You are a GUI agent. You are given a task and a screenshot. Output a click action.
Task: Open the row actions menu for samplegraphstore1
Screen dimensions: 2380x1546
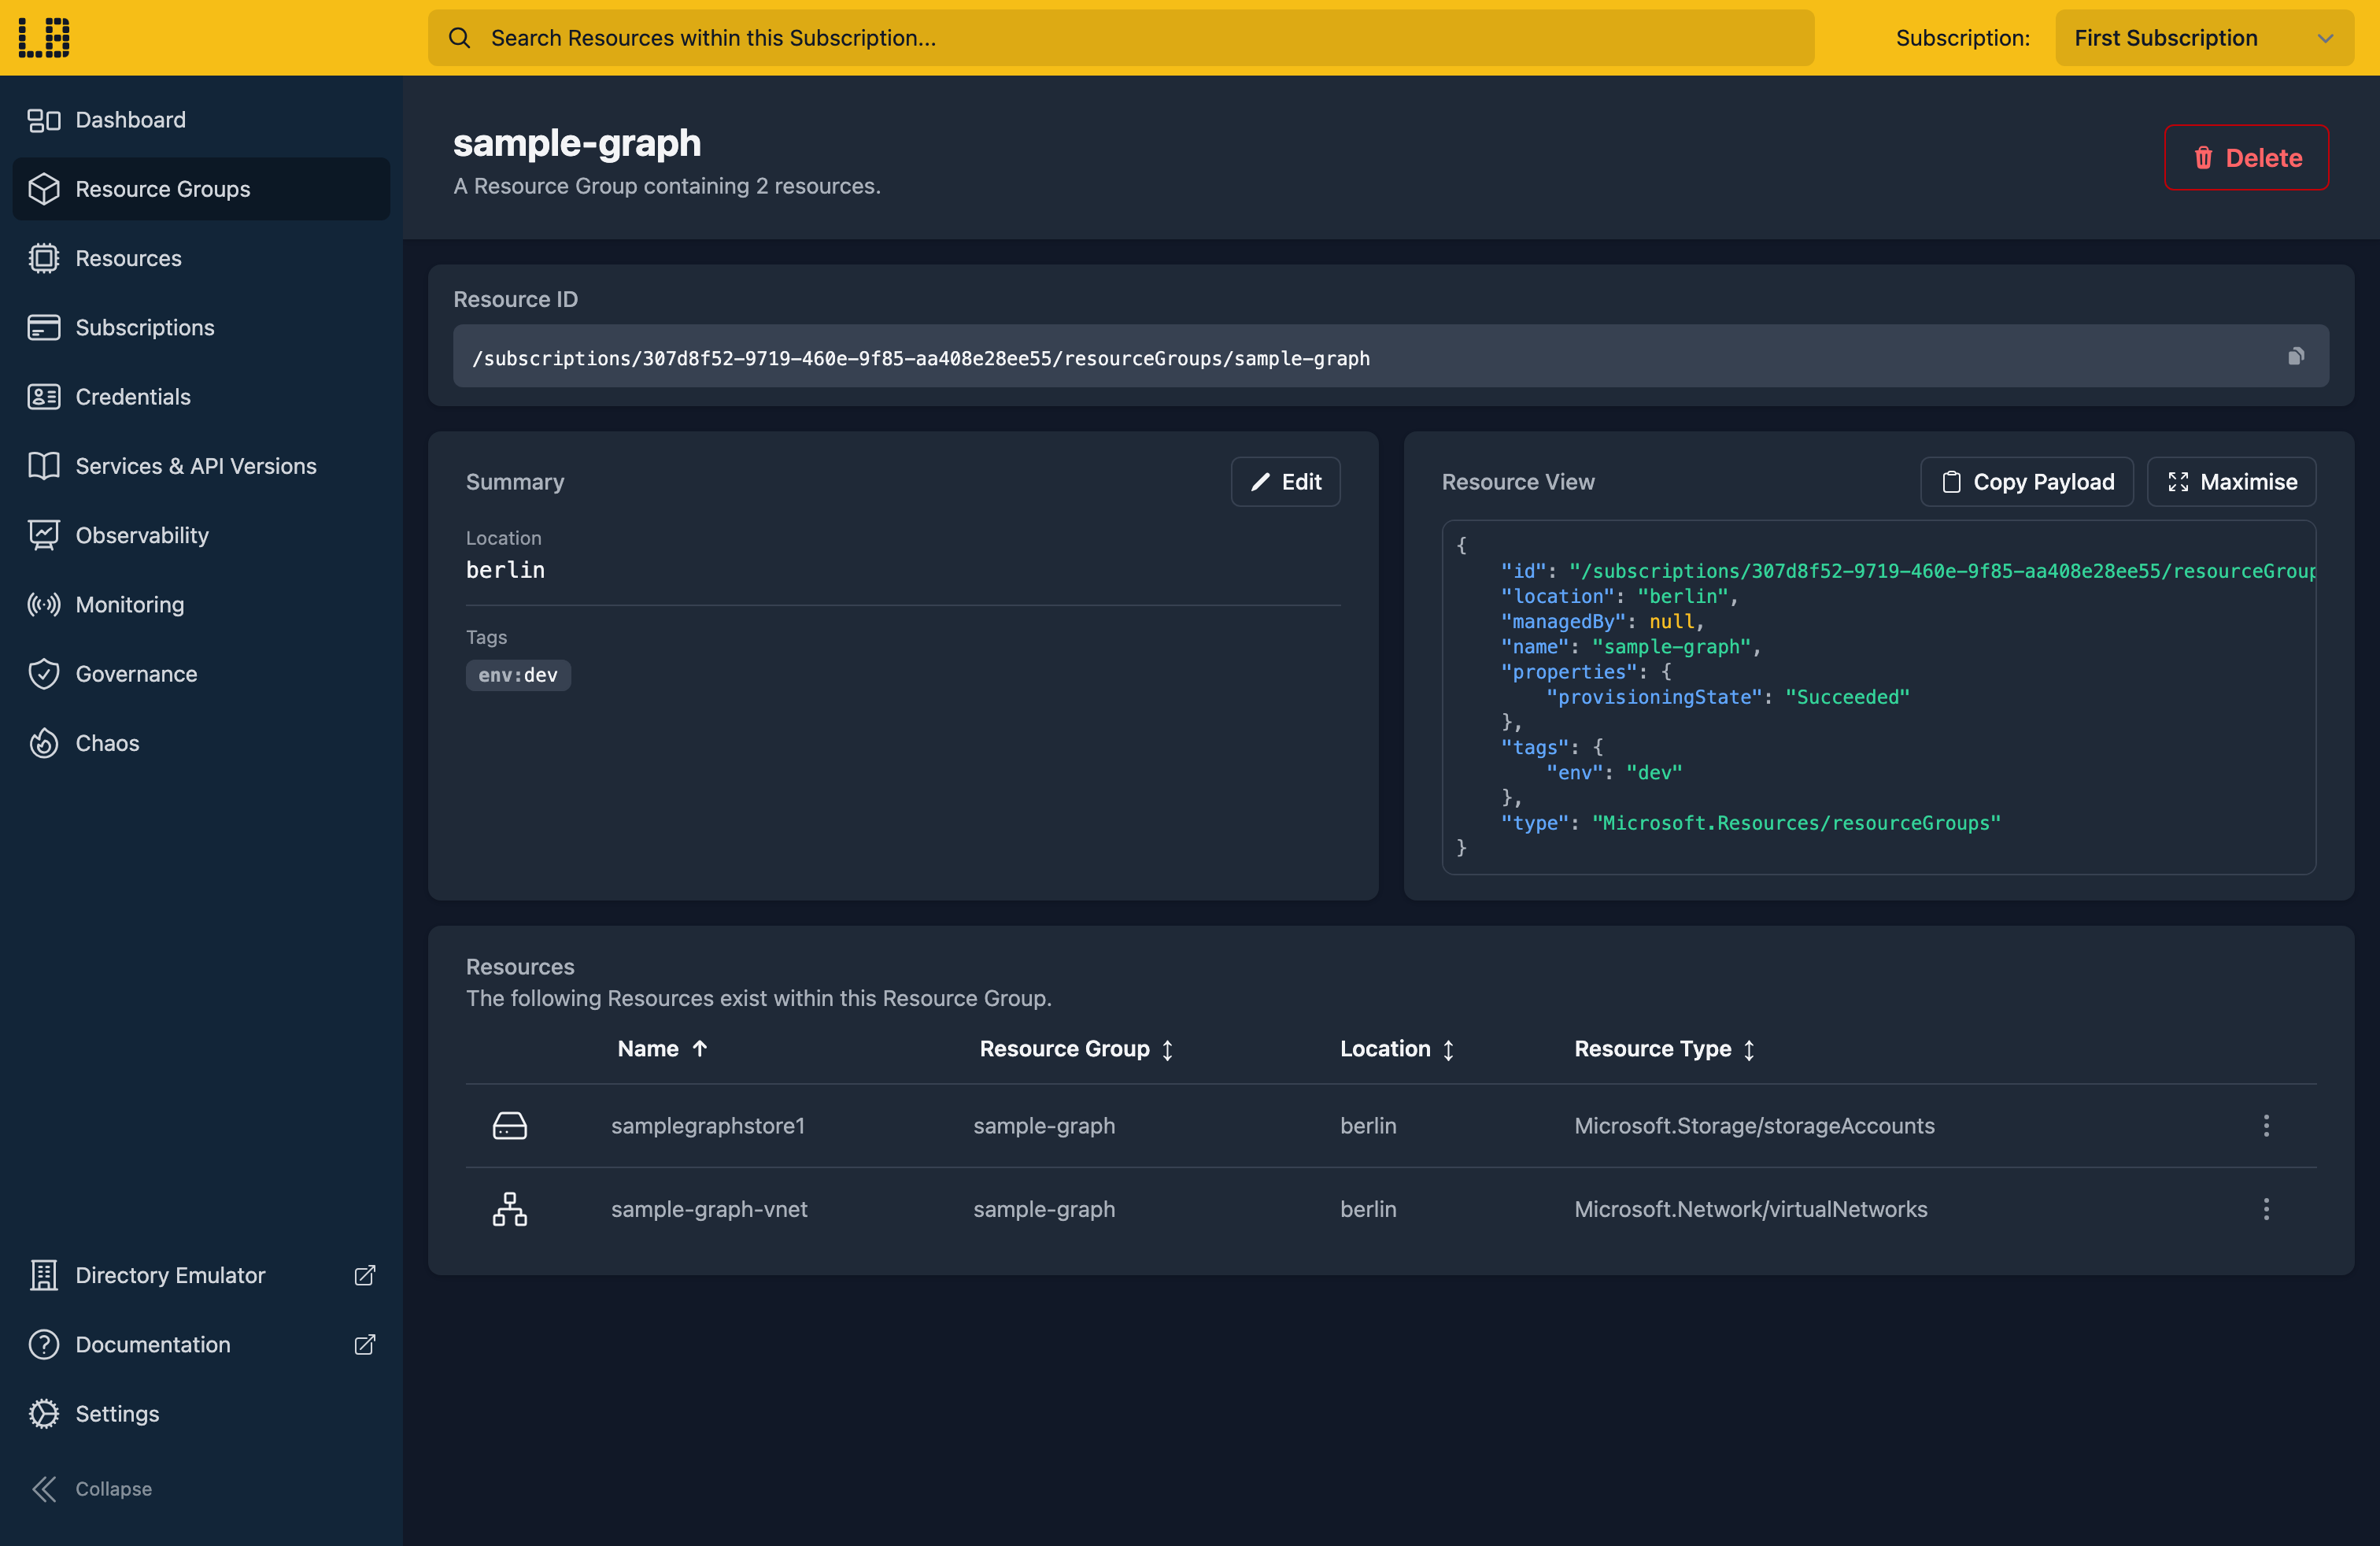tap(2266, 1126)
